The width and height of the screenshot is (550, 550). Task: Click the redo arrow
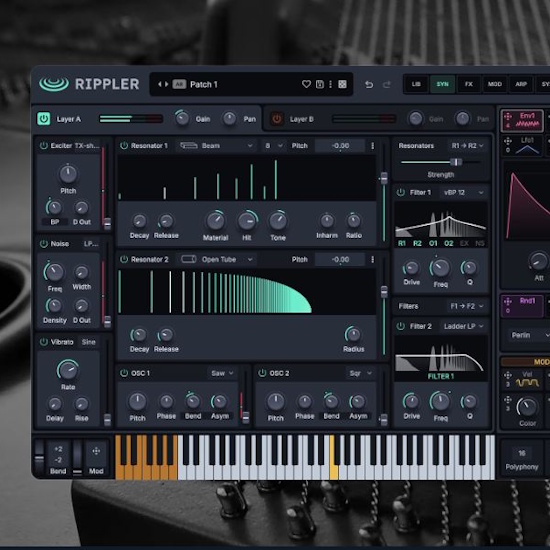[x=387, y=85]
